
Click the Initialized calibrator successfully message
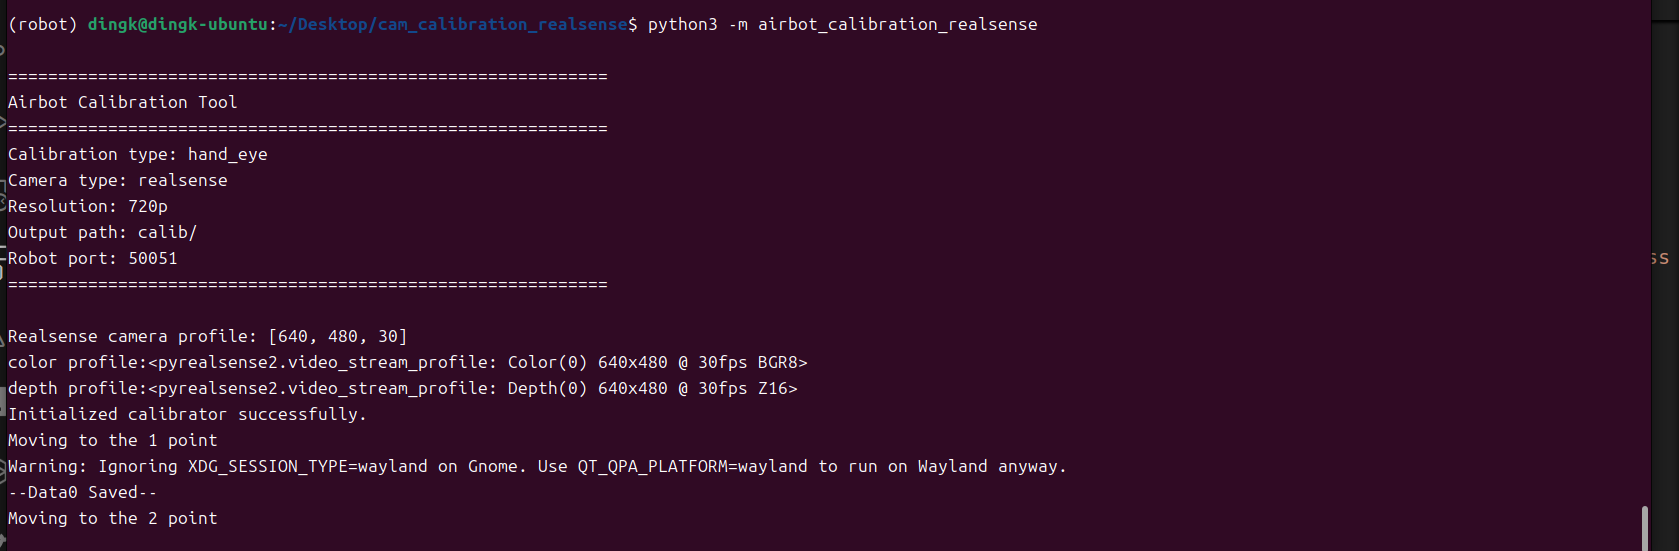(x=187, y=414)
